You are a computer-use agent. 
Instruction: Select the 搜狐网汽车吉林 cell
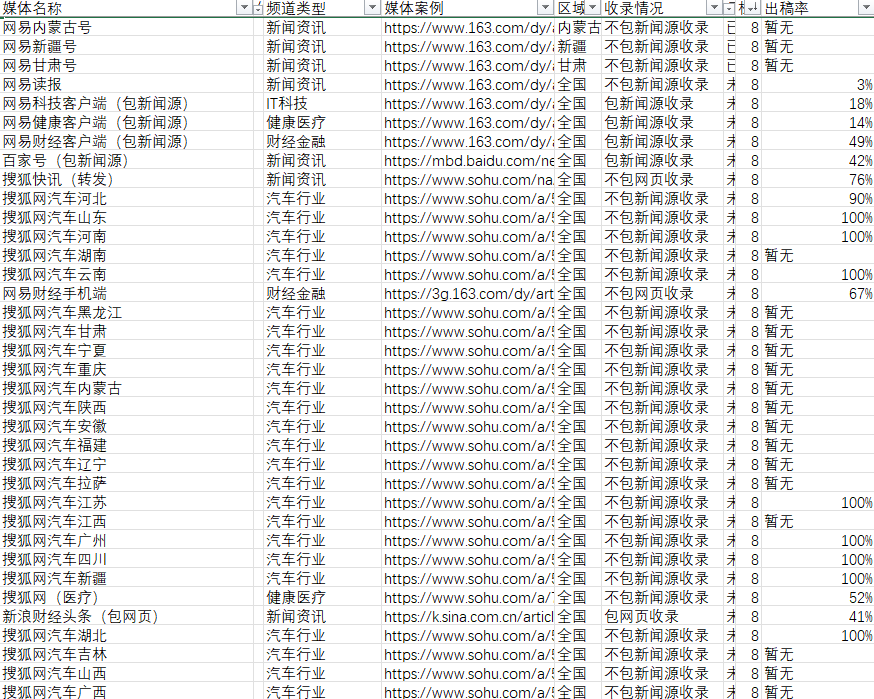point(127,654)
